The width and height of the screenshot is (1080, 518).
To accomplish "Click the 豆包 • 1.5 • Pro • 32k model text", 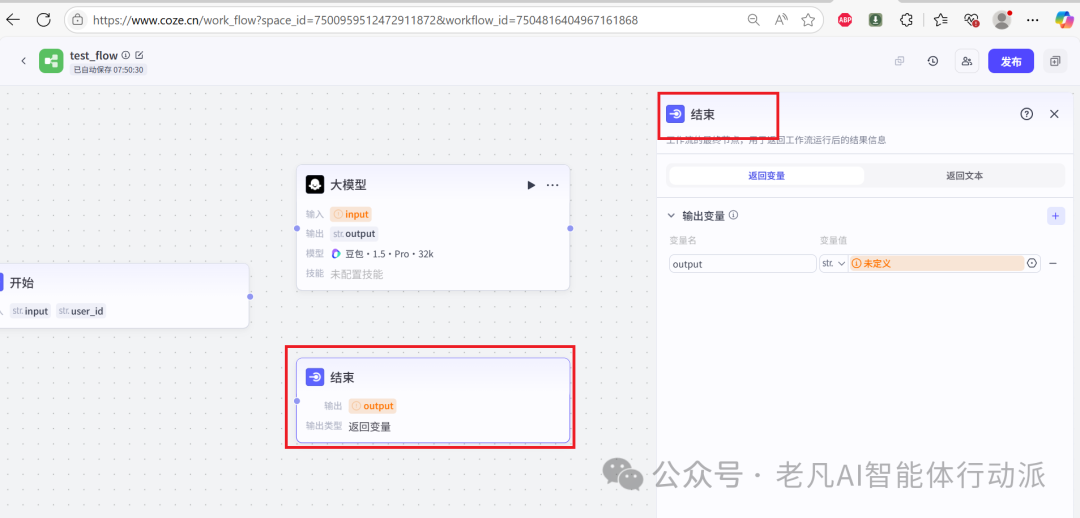I will pos(389,253).
